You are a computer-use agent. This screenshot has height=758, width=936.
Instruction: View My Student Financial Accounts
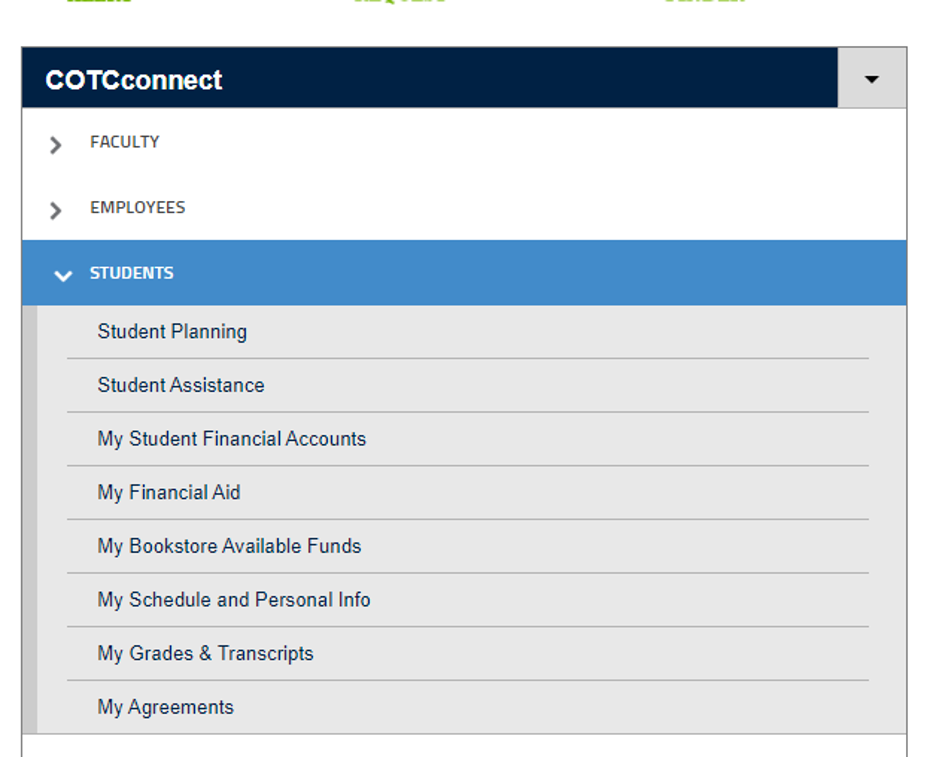(231, 438)
